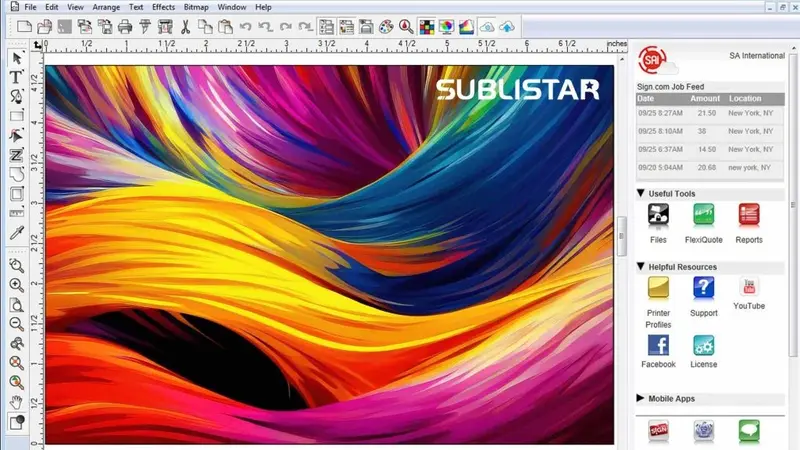Screen dimensions: 800x450
Task: Click the Date column header
Action: pyautogui.click(x=645, y=98)
